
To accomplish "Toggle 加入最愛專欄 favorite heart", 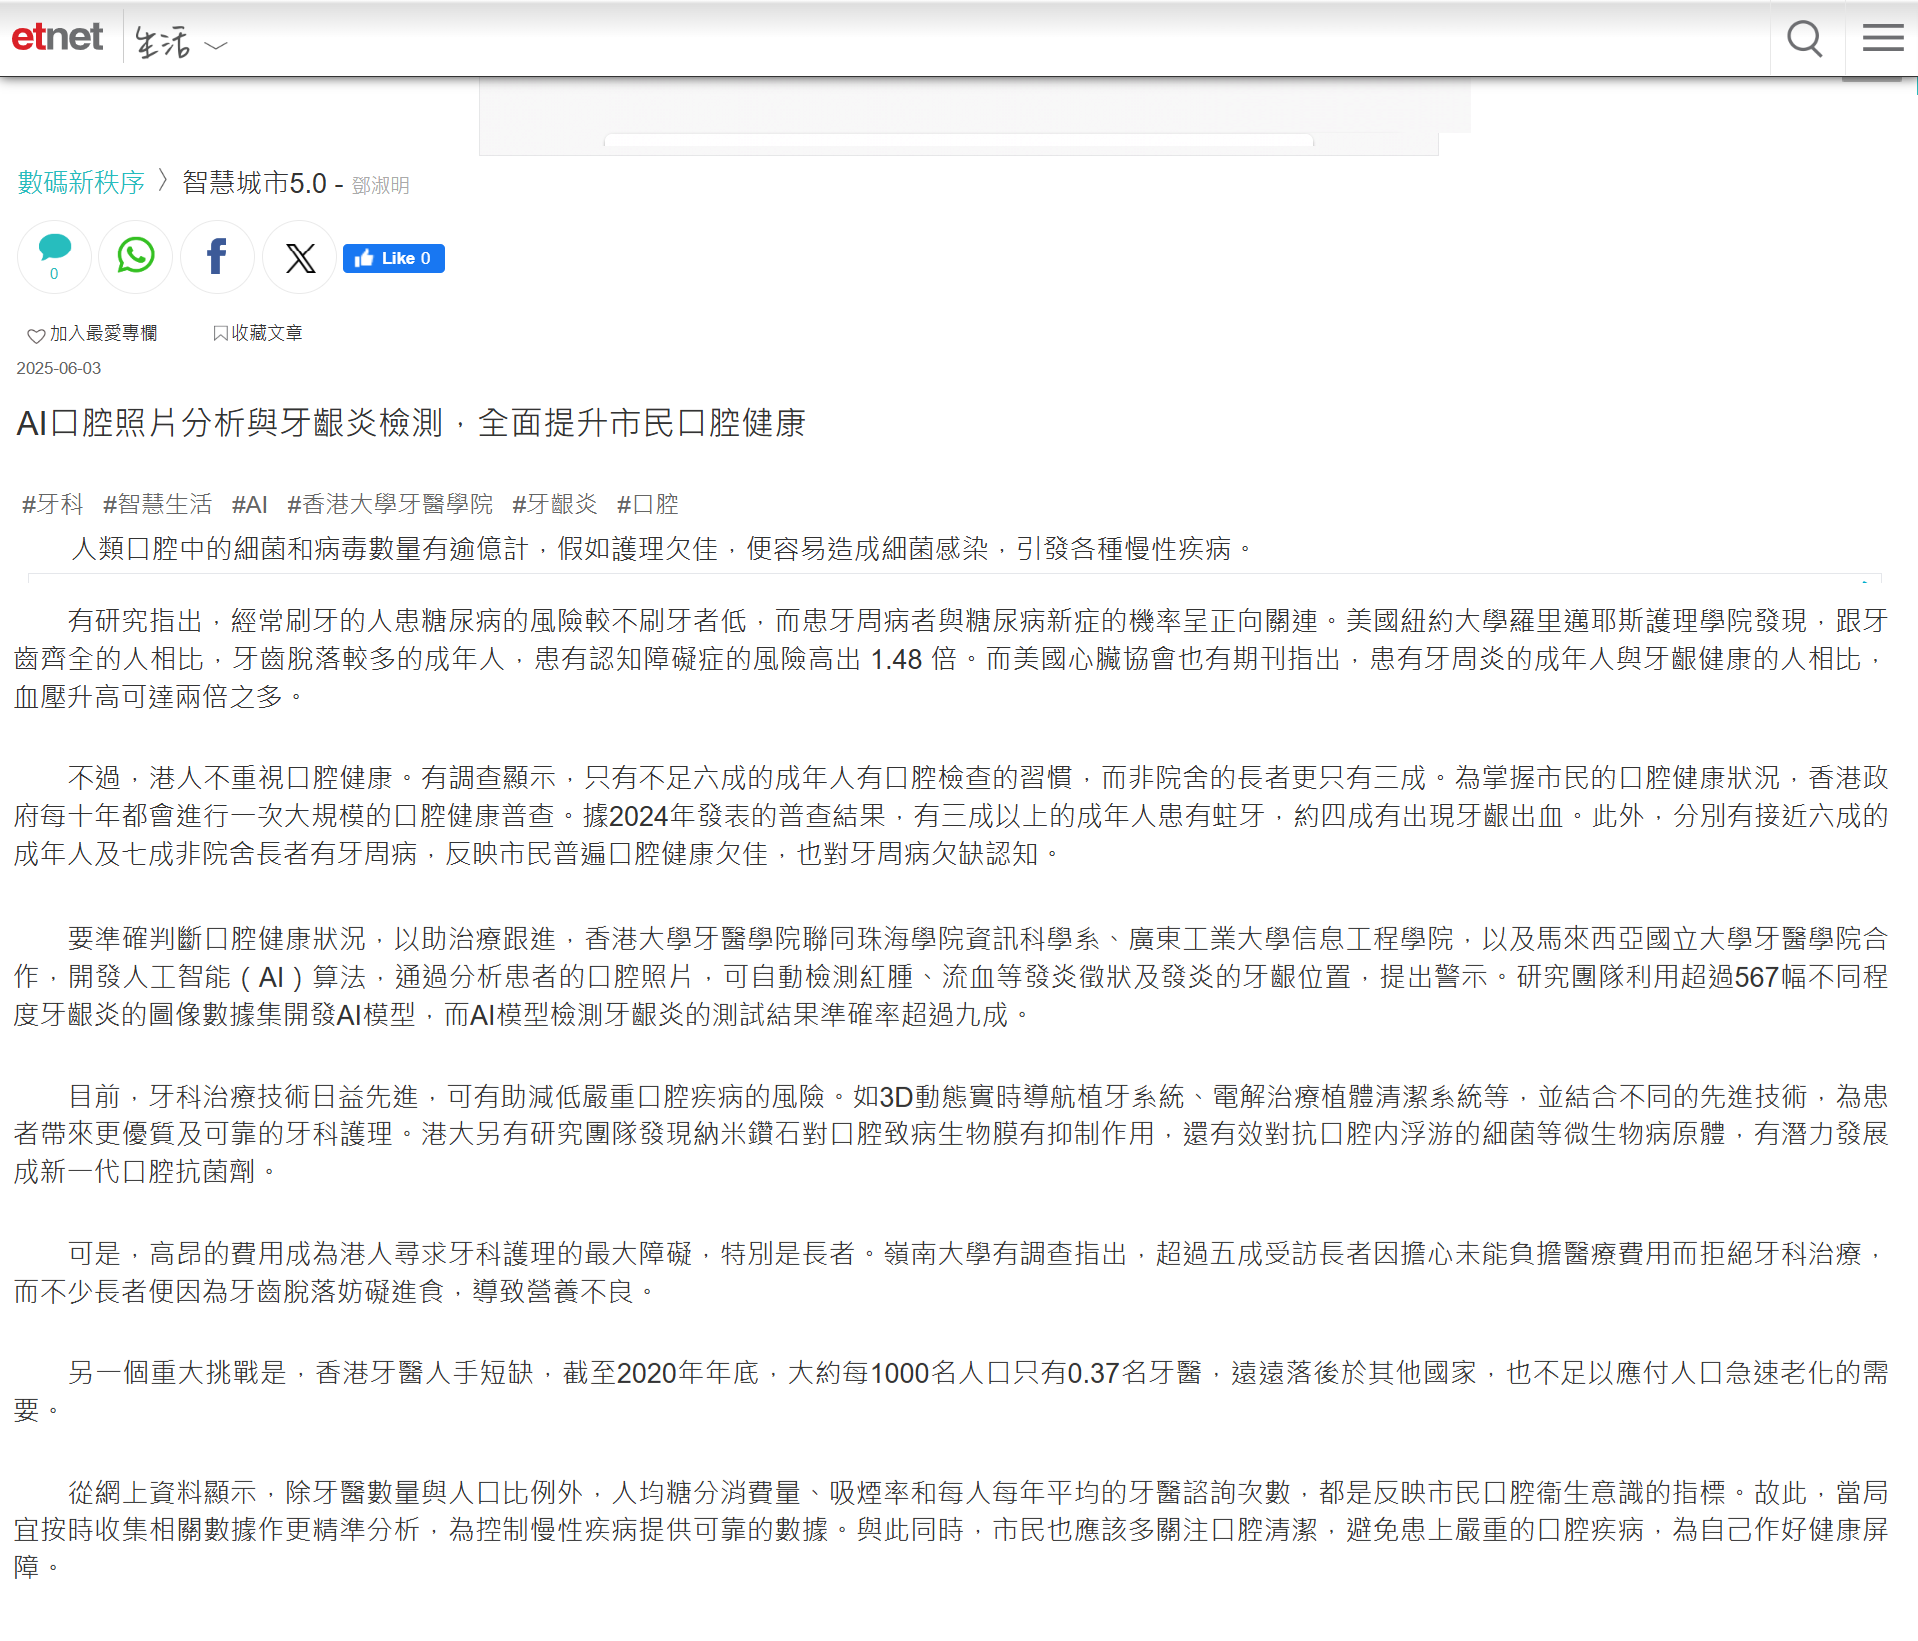I will (92, 333).
